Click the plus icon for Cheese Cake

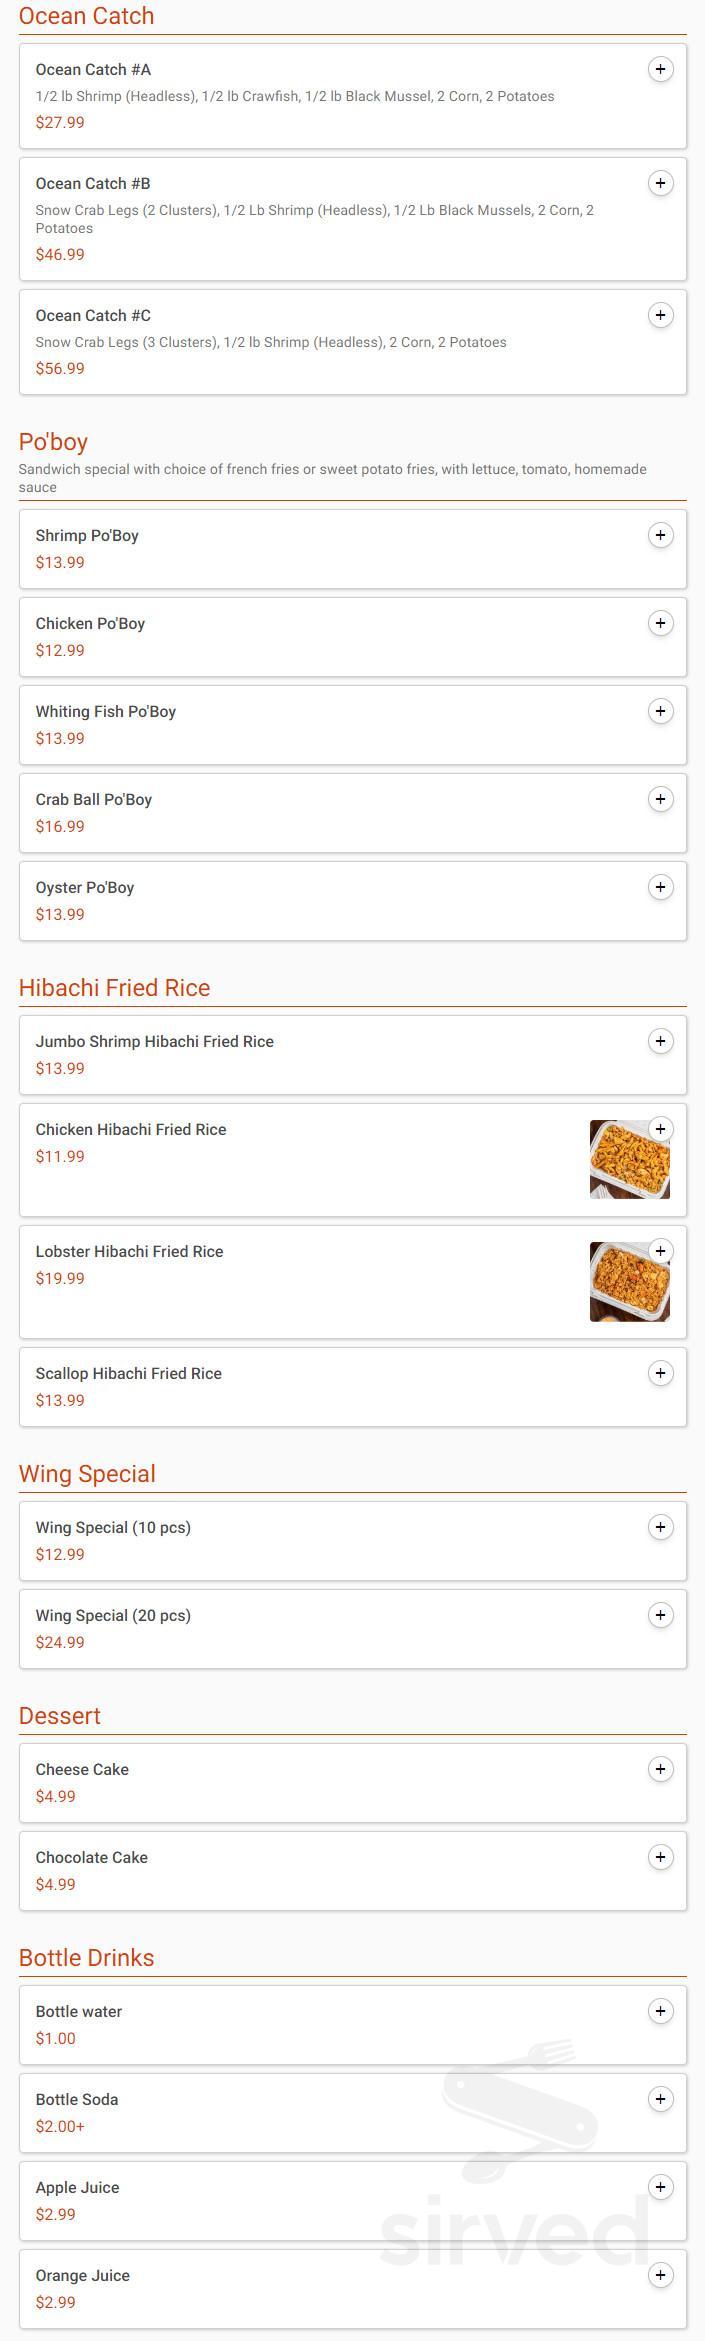click(x=661, y=1769)
